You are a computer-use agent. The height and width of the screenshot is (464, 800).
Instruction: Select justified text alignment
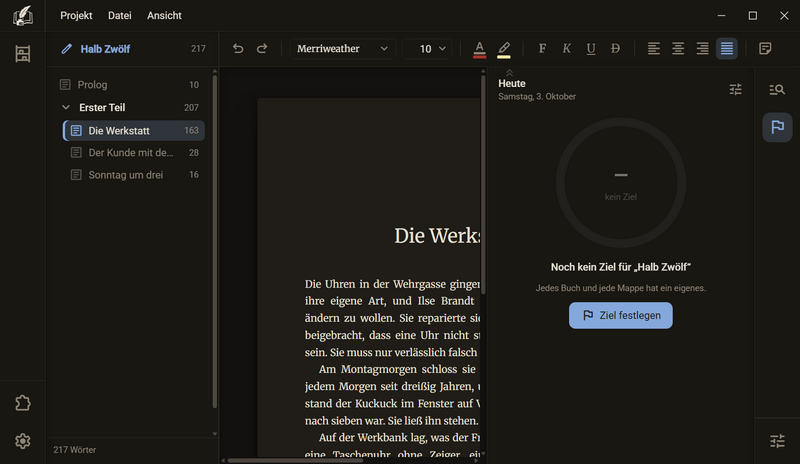tap(727, 48)
